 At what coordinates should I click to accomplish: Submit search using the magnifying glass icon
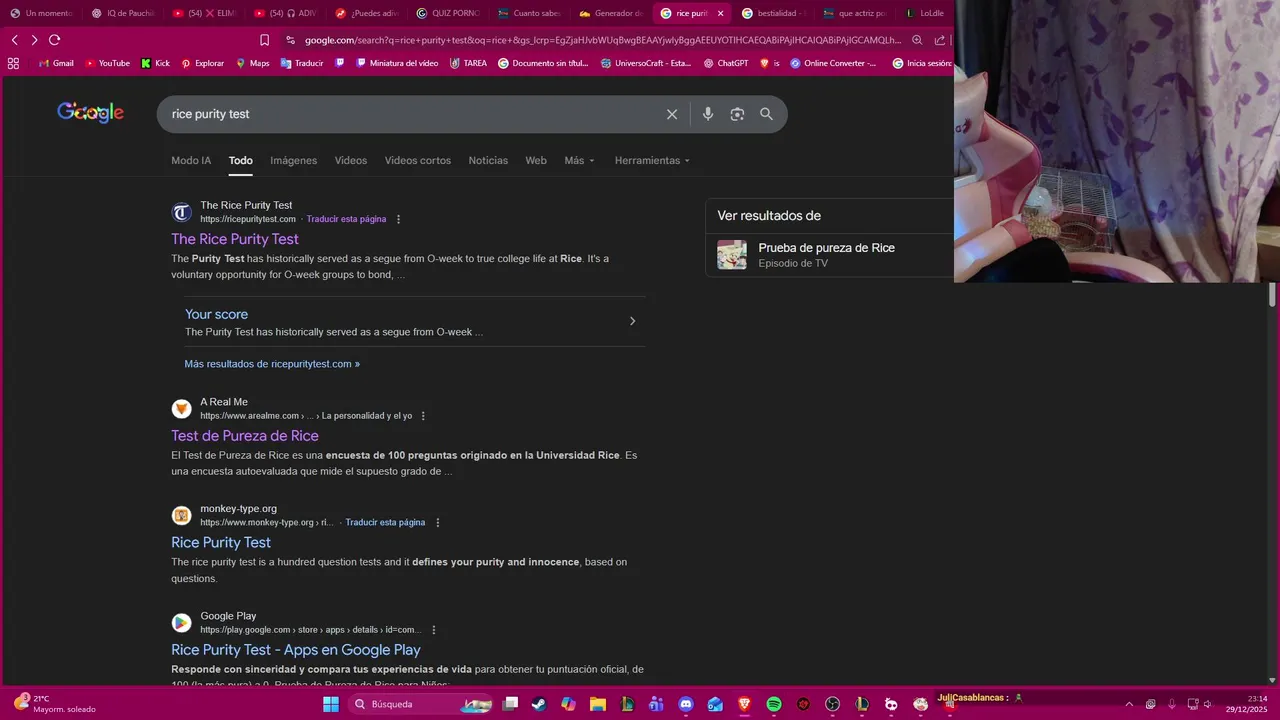click(766, 114)
